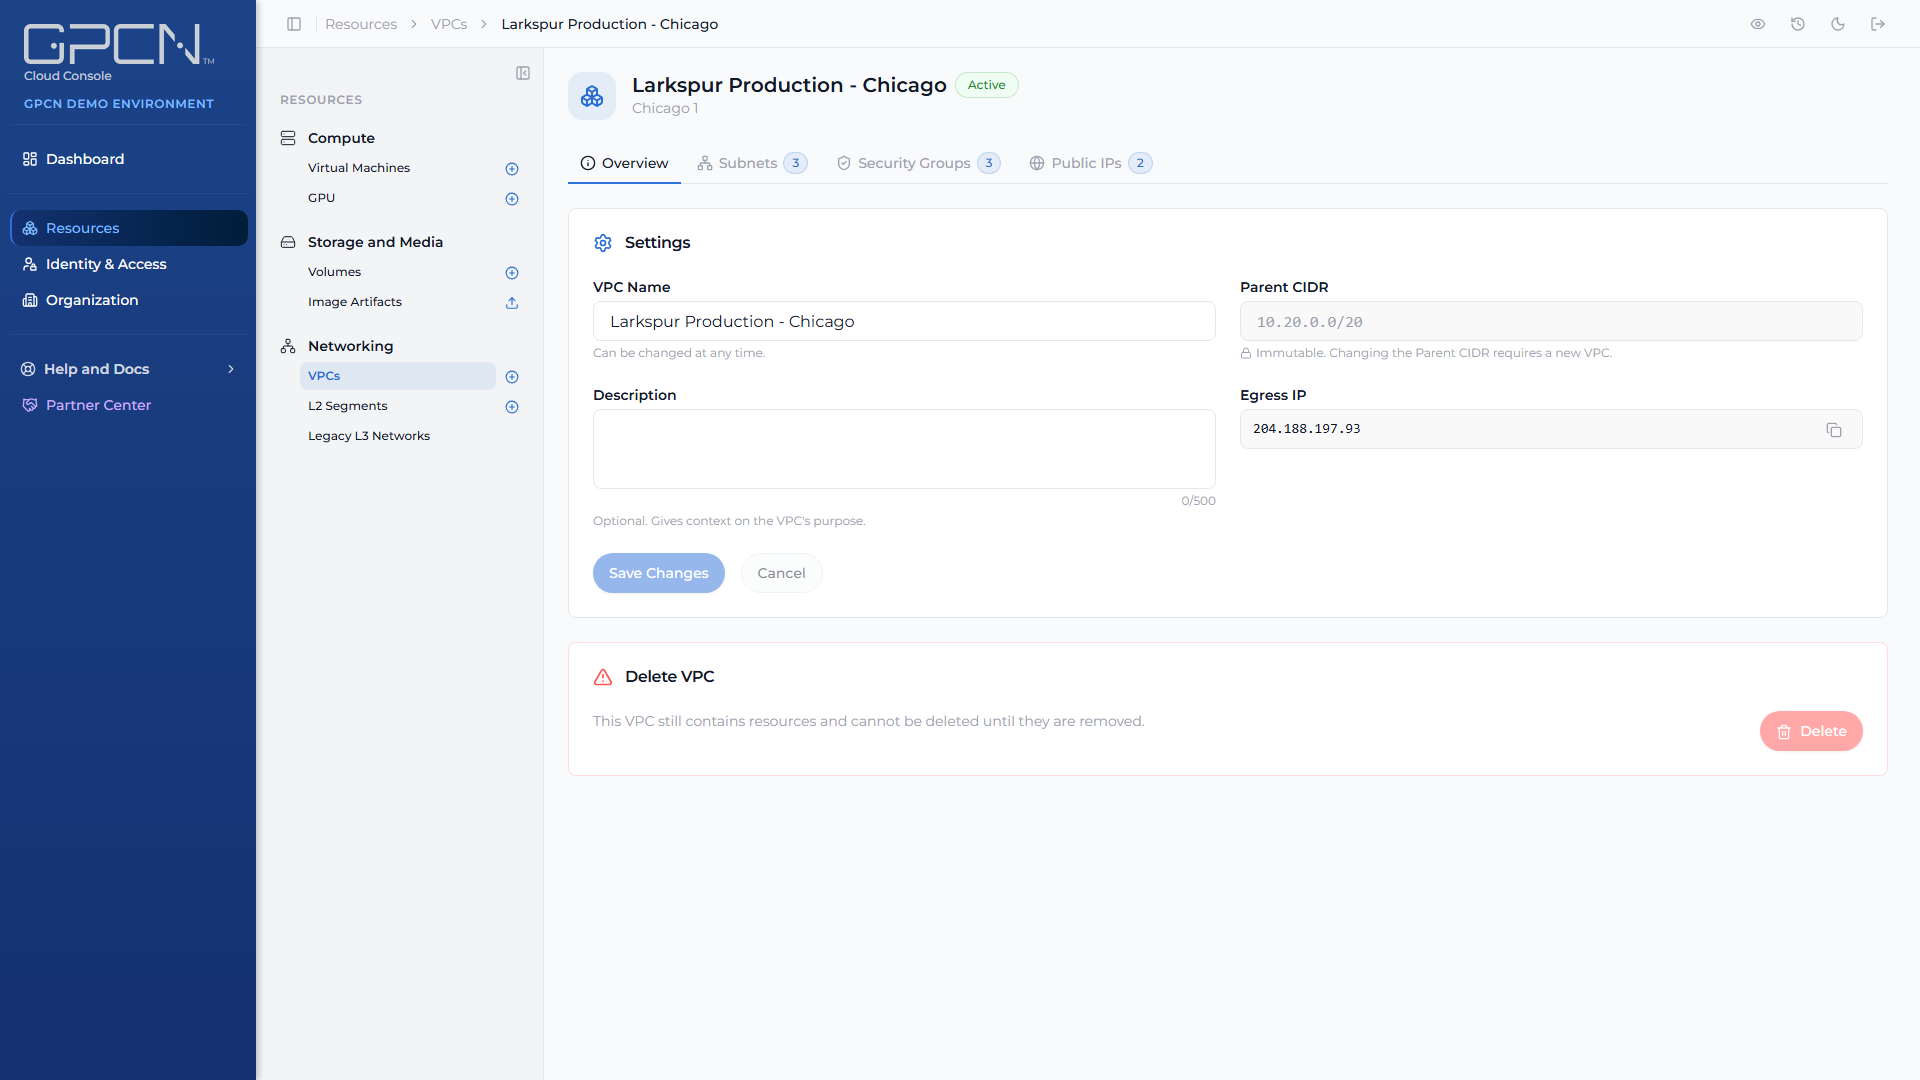Click the Settings gear icon in the card
Viewport: 1920px width, 1080px height.
tap(603, 243)
